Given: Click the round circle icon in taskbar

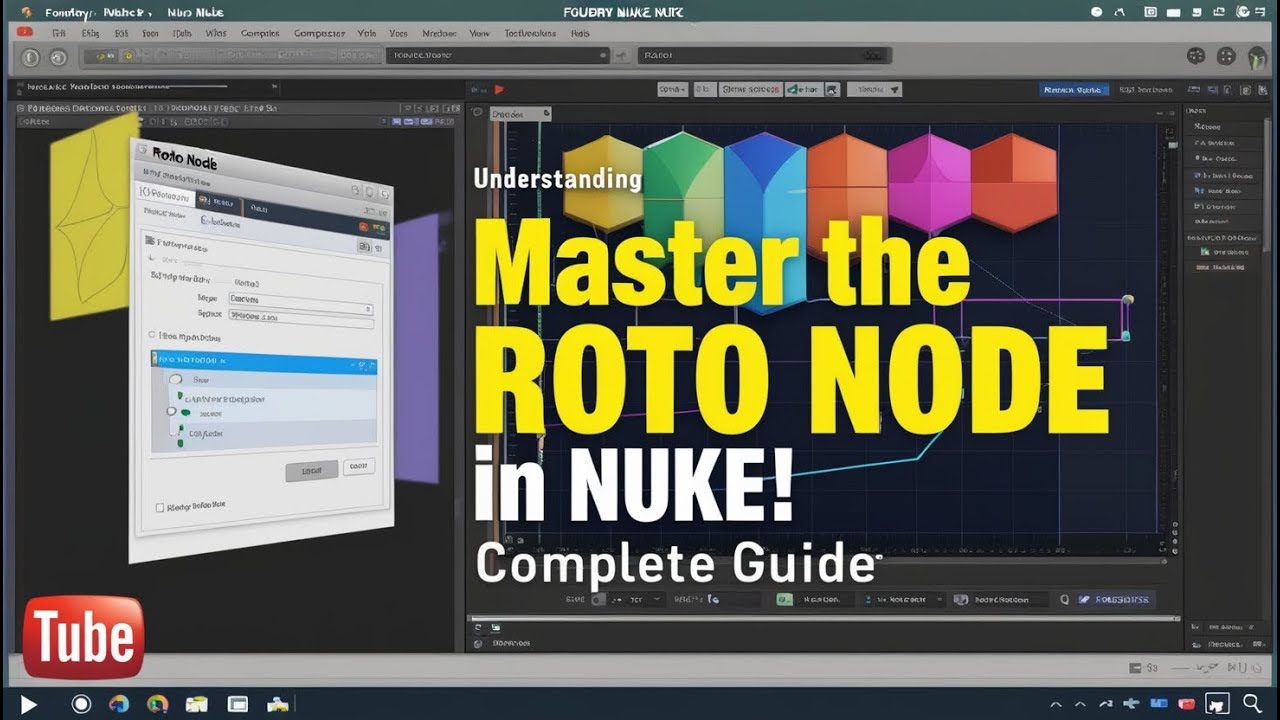Looking at the screenshot, I should tap(81, 704).
